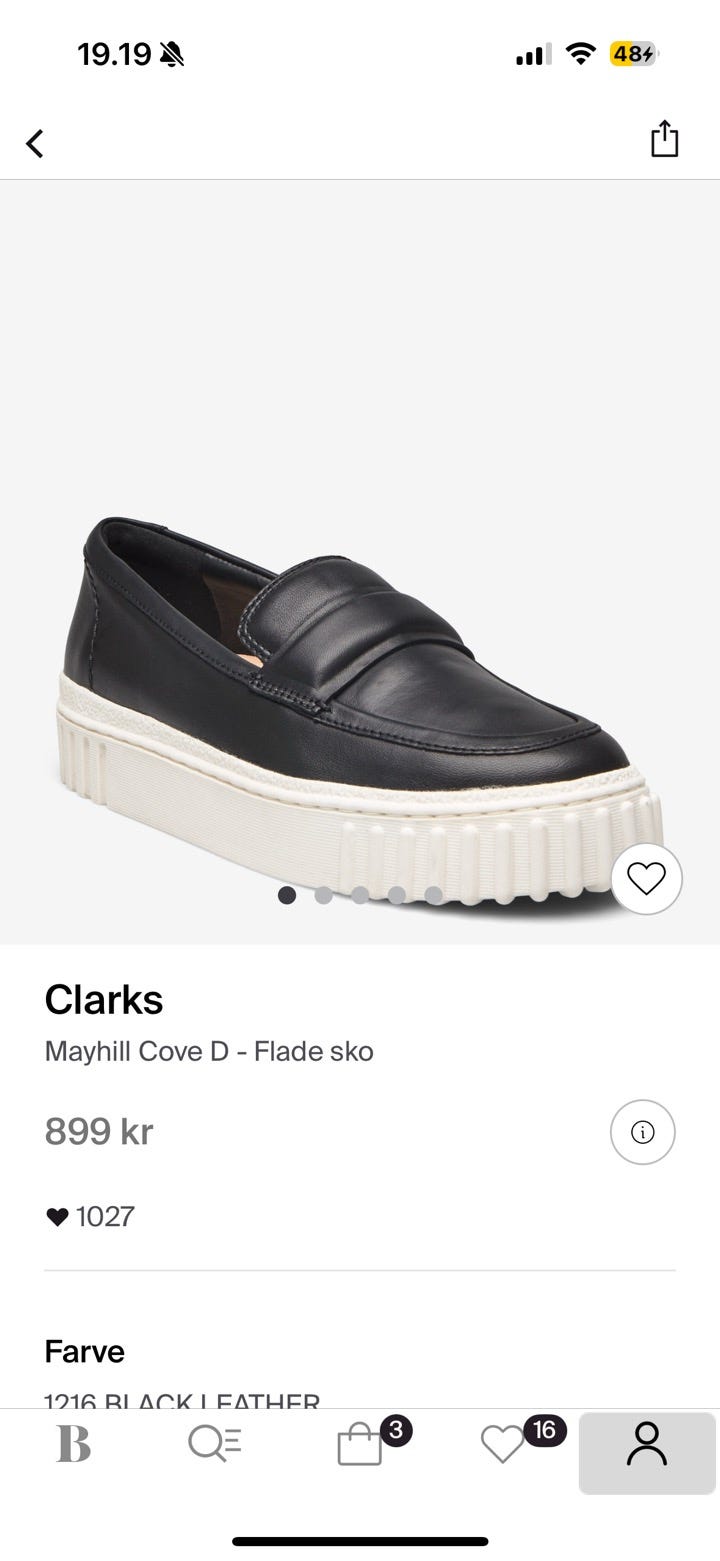Tap the Farve color section heading
Image resolution: width=720 pixels, height=1561 pixels.
pyautogui.click(x=85, y=1351)
